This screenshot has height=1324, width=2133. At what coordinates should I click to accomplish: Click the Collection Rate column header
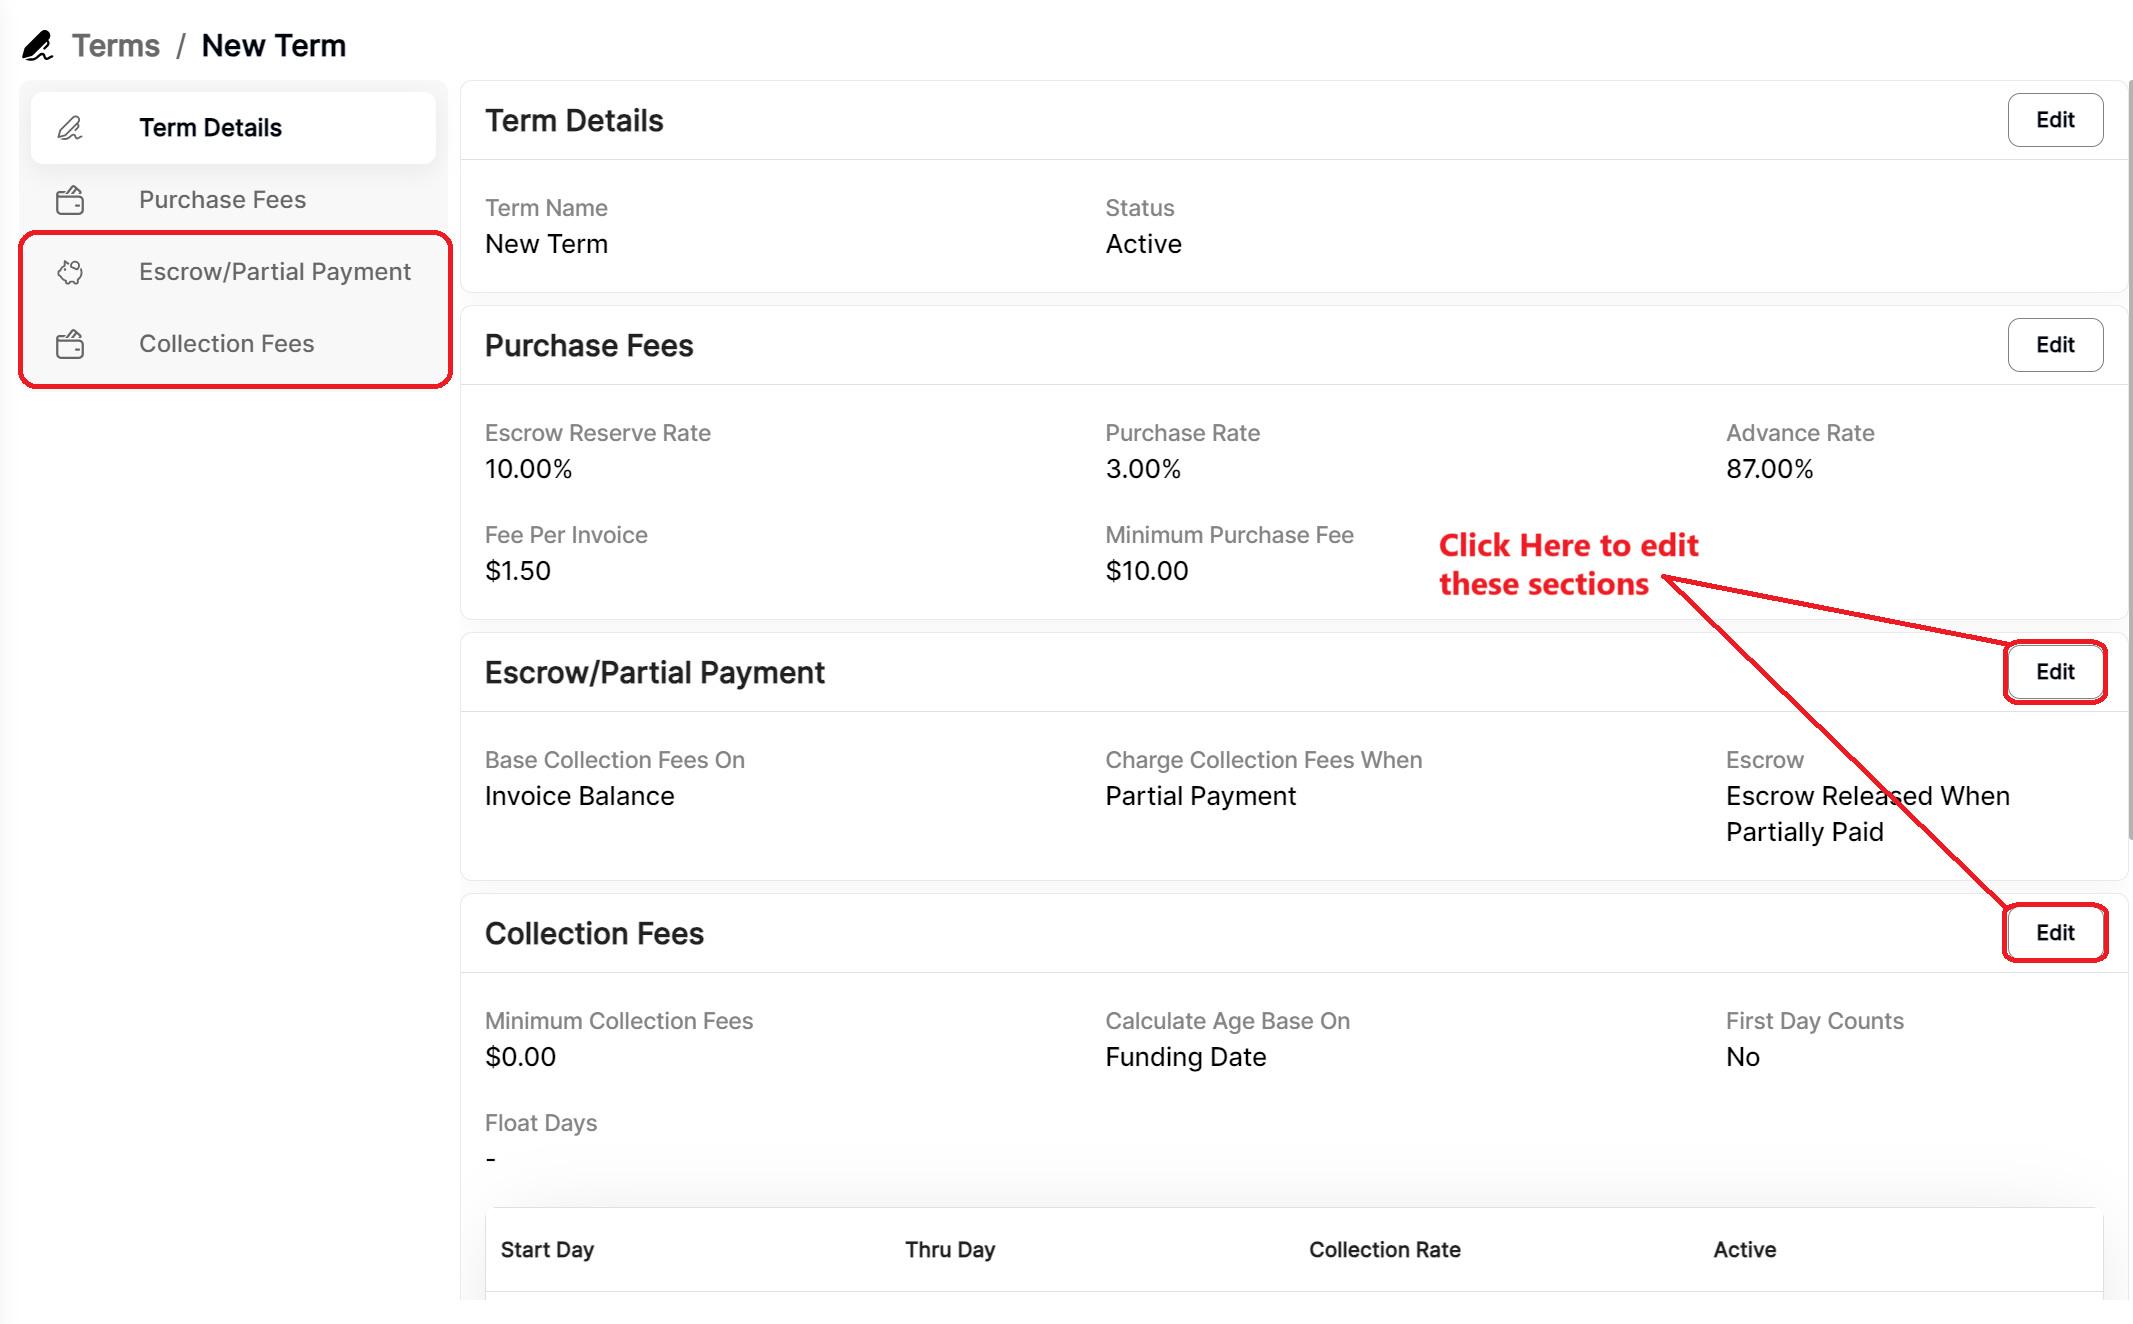(1384, 1250)
